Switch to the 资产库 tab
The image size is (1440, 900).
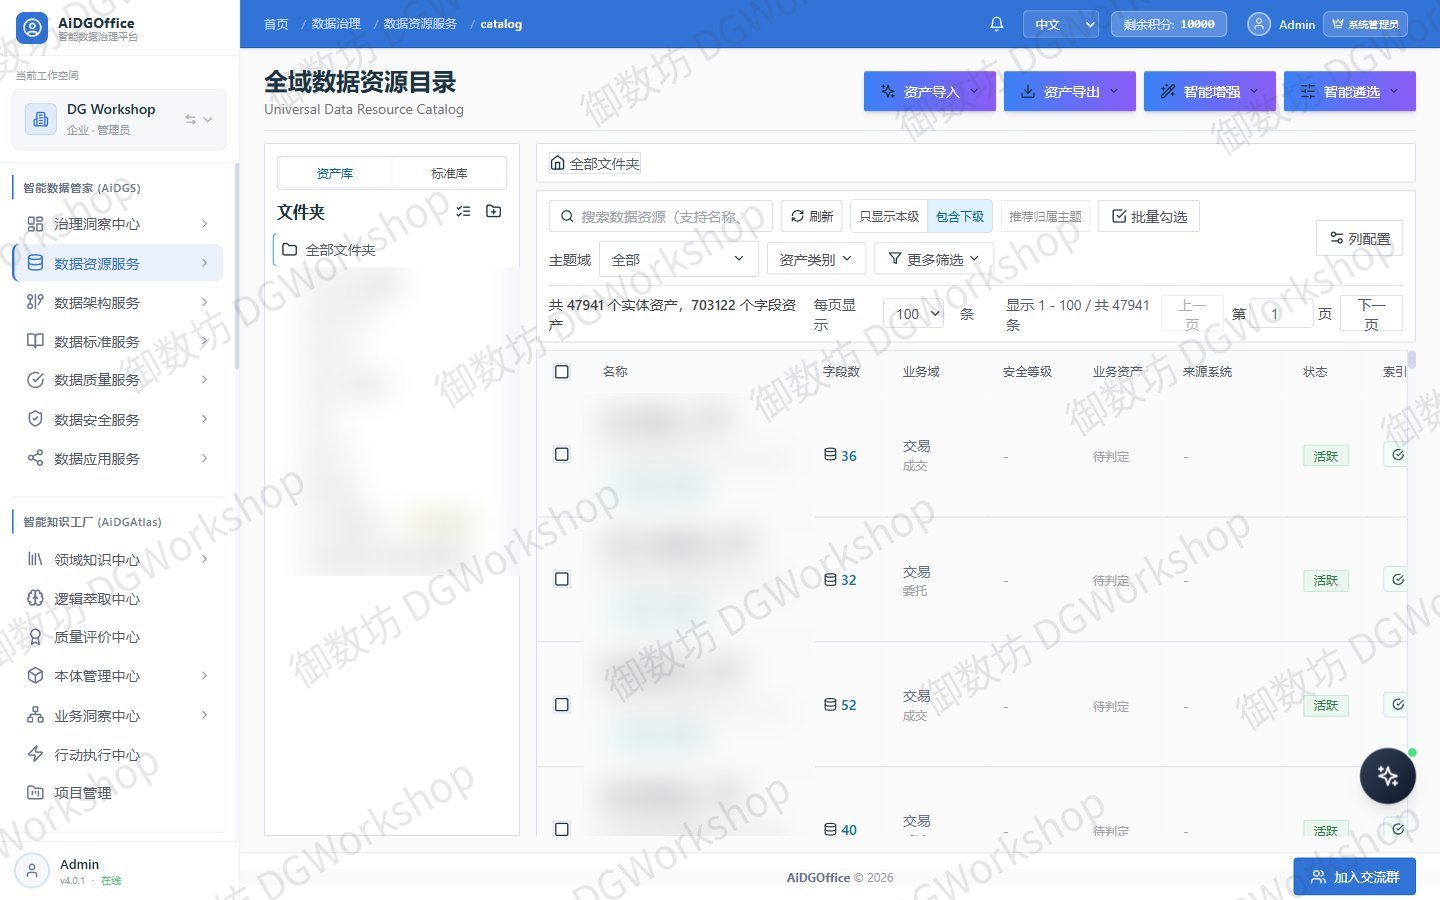335,173
